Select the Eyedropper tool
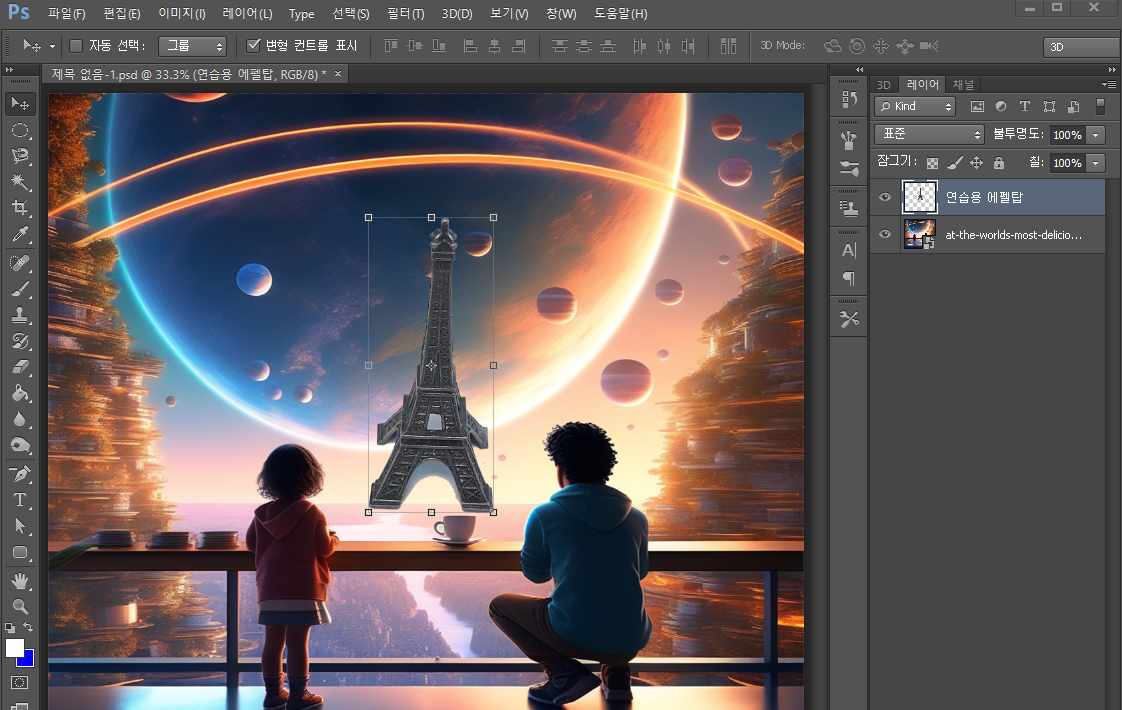Viewport: 1122px width, 710px height. [x=20, y=234]
